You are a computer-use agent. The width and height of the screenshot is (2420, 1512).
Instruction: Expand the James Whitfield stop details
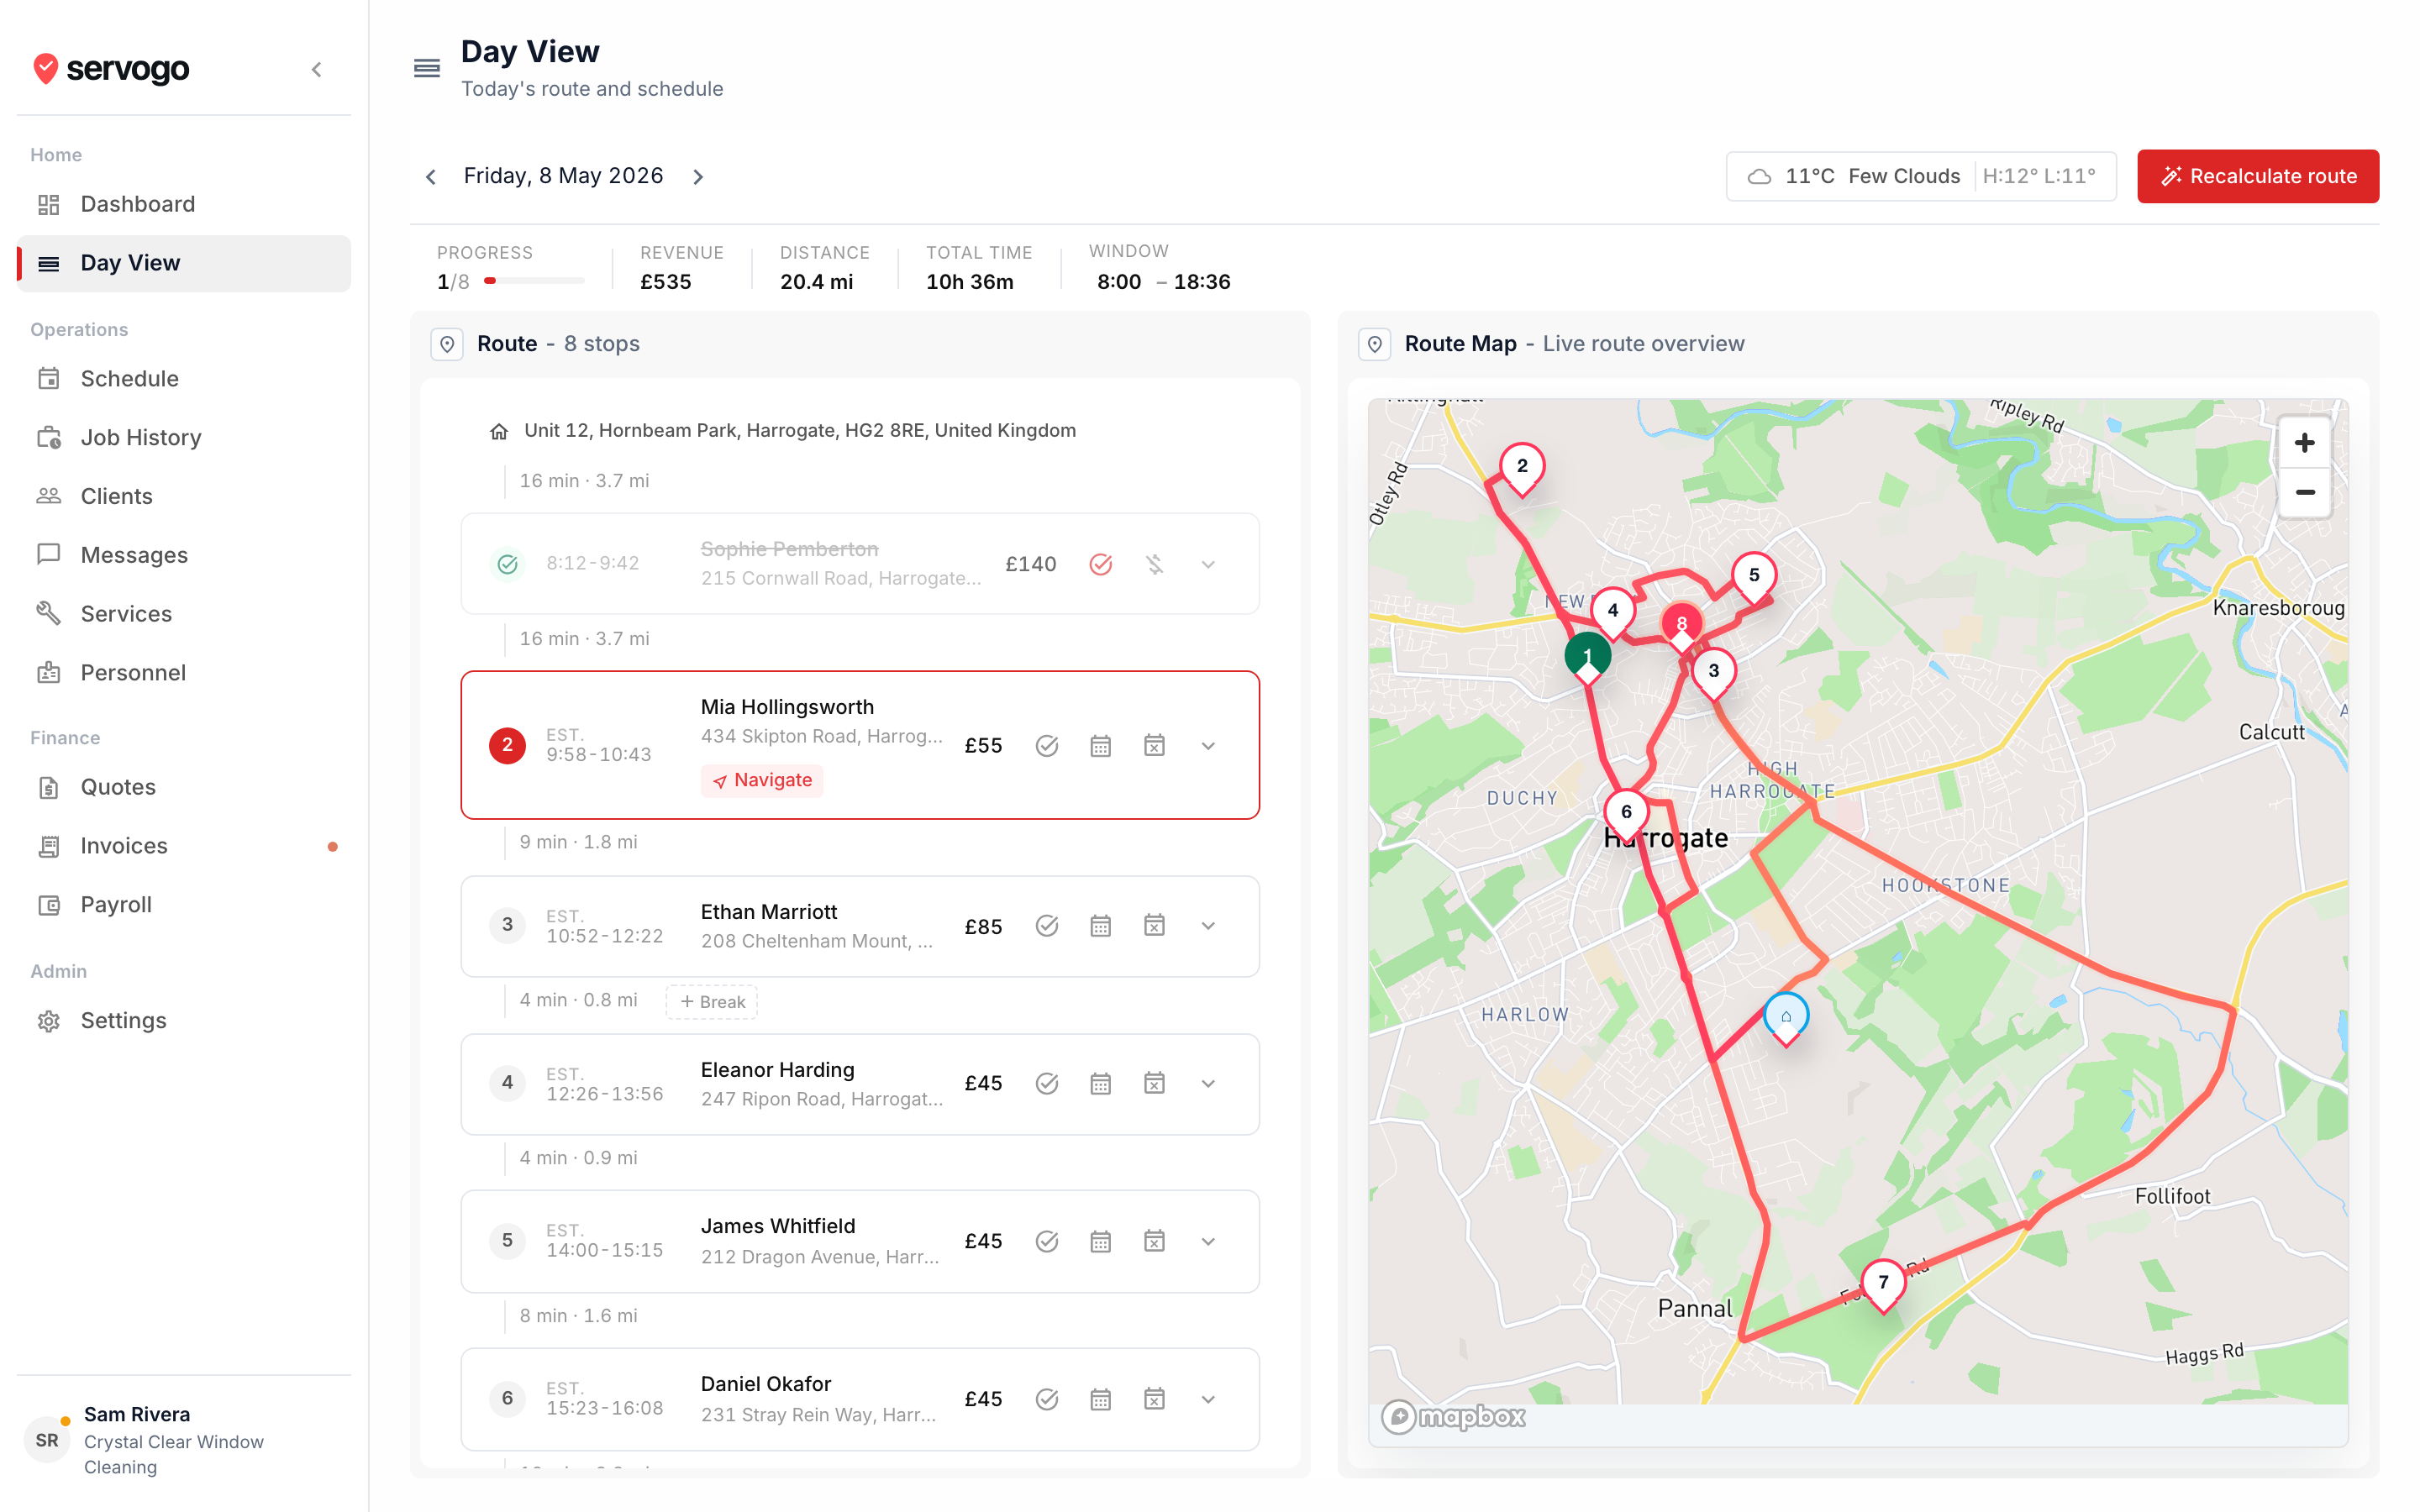click(1208, 1242)
